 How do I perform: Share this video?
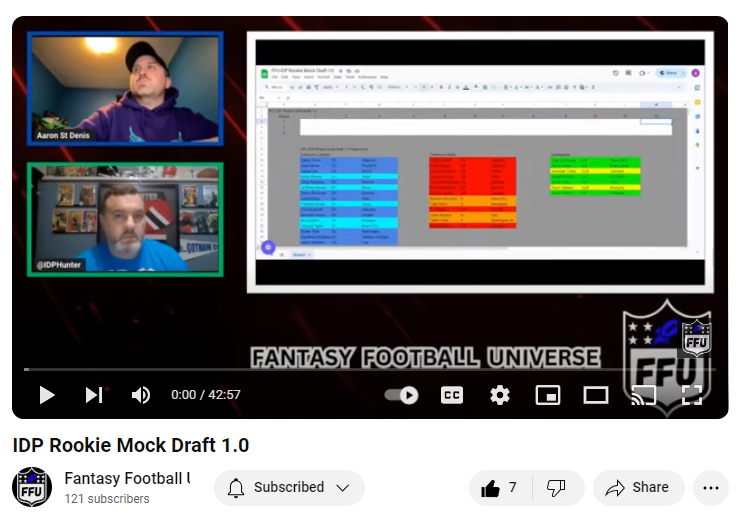point(638,488)
